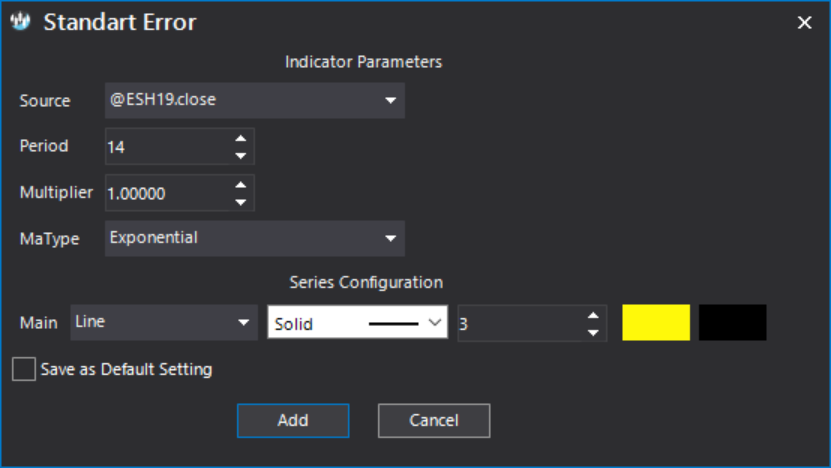
Task: Open the Solid line style combo box
Action: [358, 322]
